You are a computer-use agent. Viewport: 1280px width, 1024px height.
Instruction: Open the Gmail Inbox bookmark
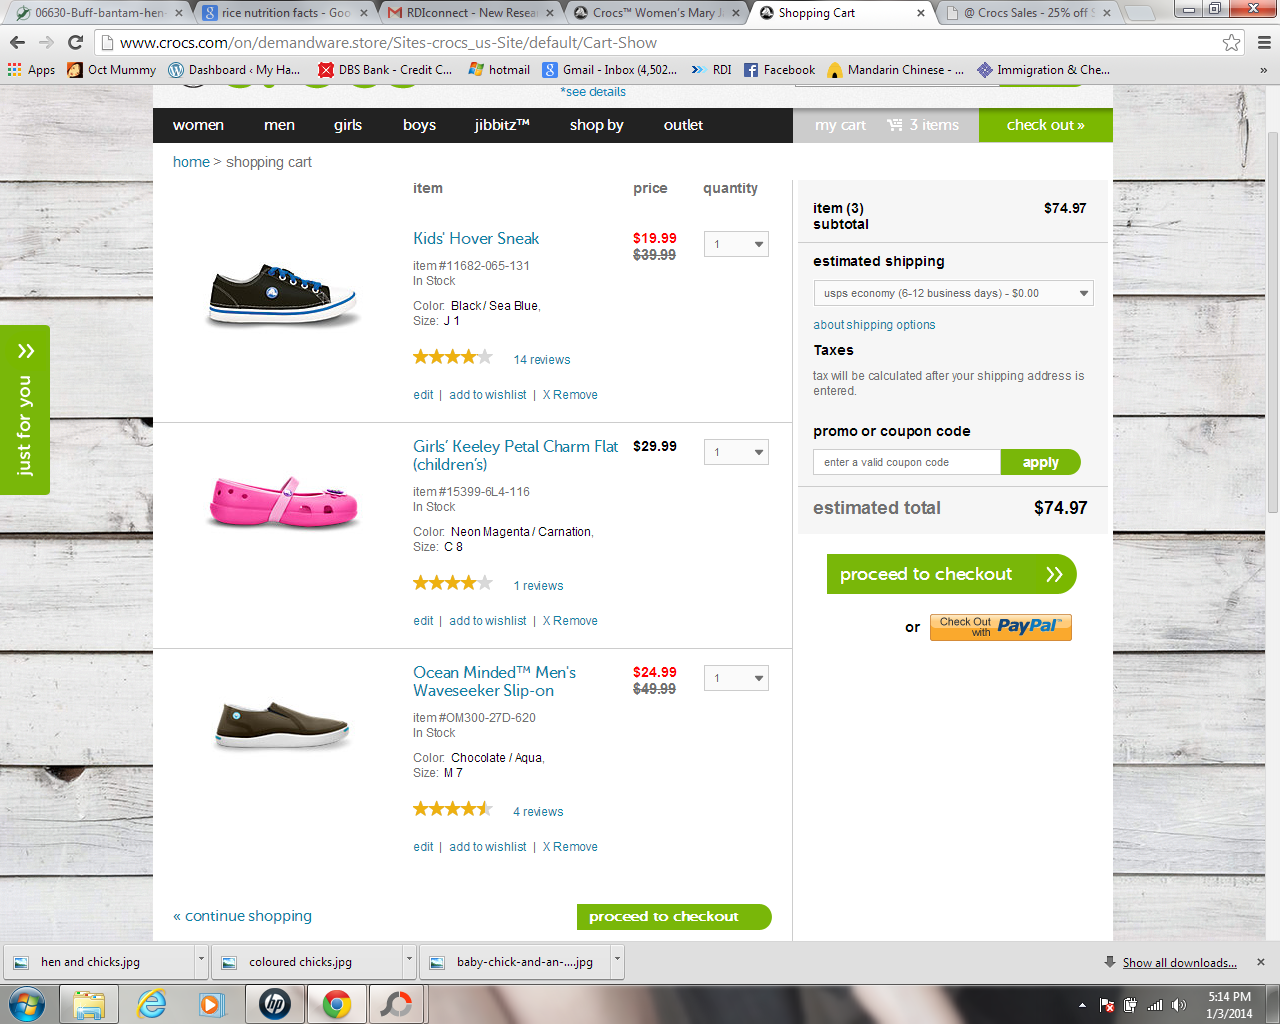pyautogui.click(x=610, y=70)
